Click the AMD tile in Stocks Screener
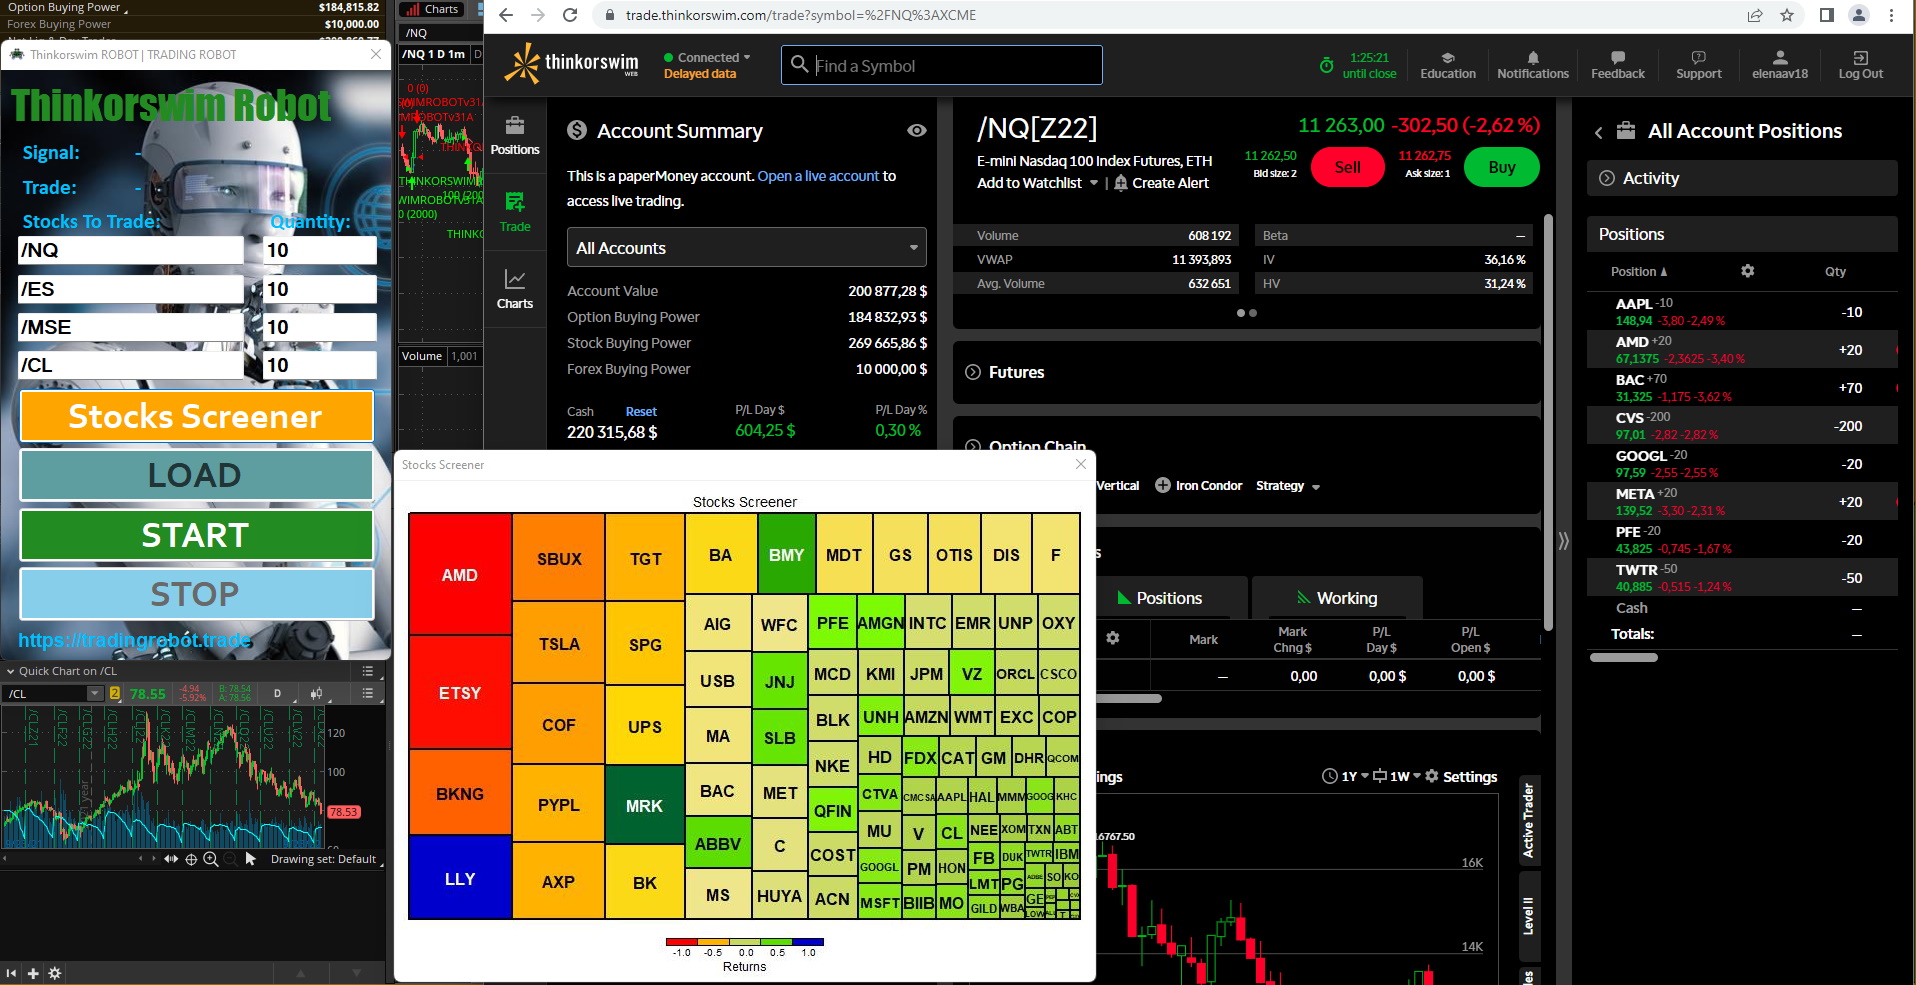This screenshot has width=1916, height=985. (460, 575)
